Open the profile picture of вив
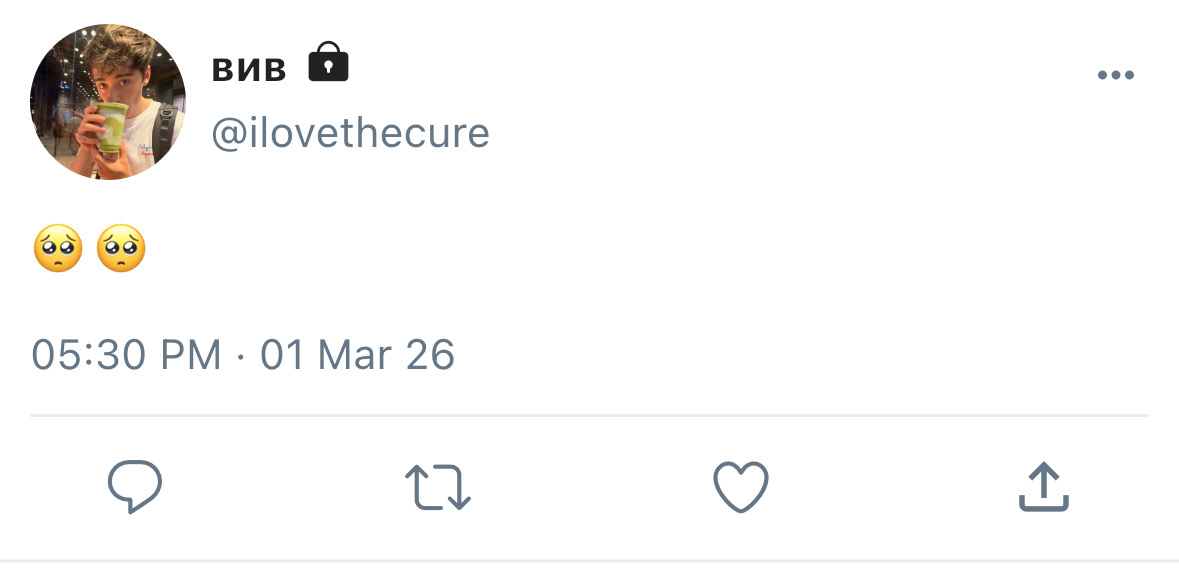1179x579 pixels. pyautogui.click(x=108, y=102)
